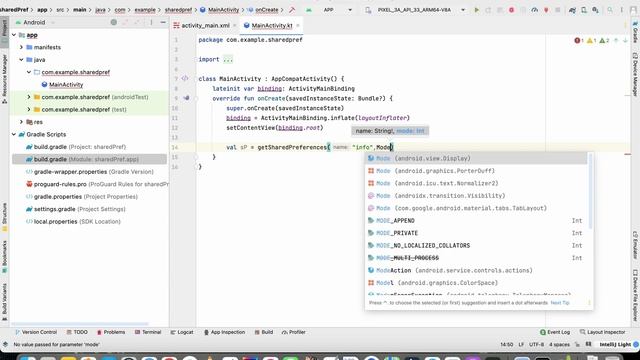
Task: Click the Sync Project with Gradle icon
Action: click(572, 10)
